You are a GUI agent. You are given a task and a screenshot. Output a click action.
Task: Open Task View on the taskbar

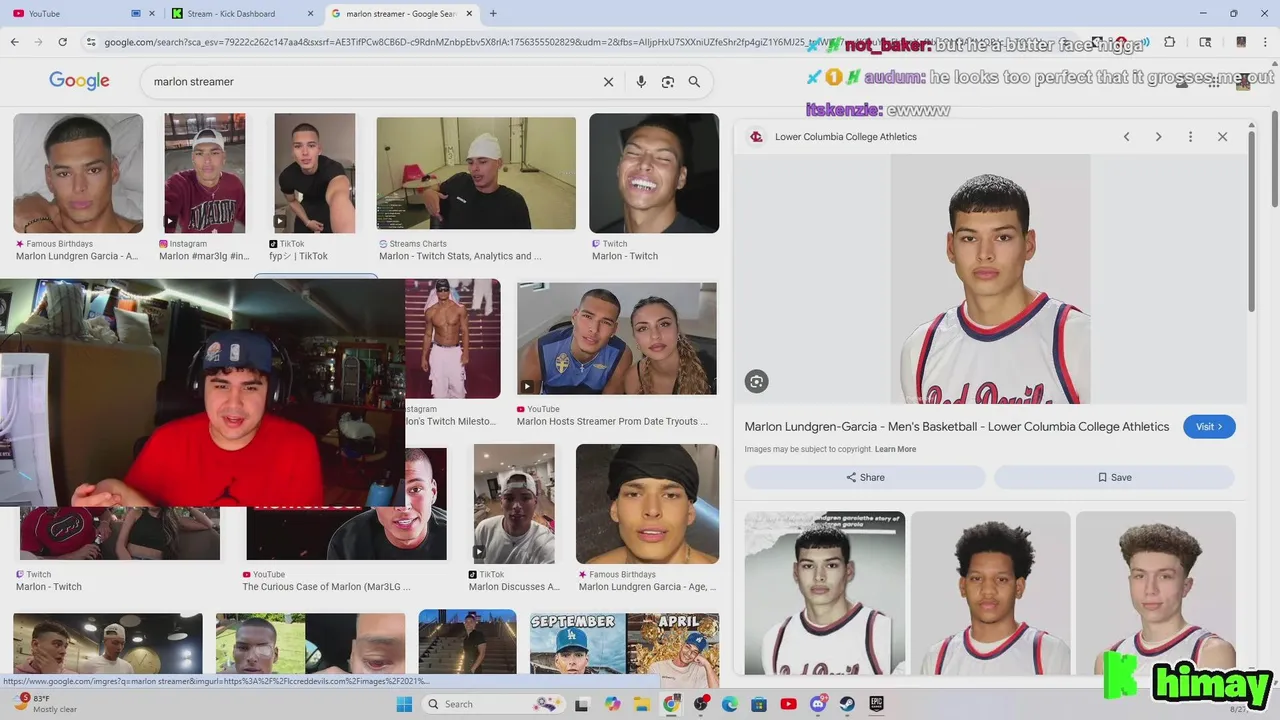[582, 704]
